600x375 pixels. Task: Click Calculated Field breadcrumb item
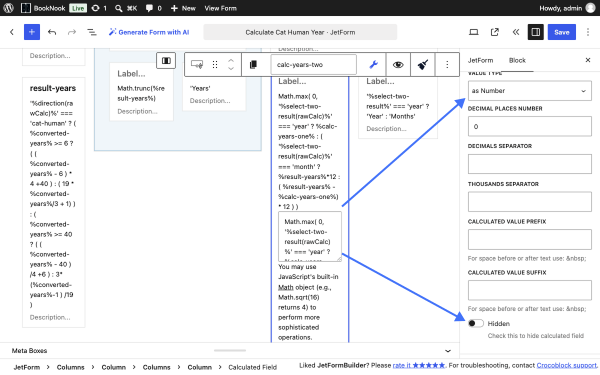(253, 367)
